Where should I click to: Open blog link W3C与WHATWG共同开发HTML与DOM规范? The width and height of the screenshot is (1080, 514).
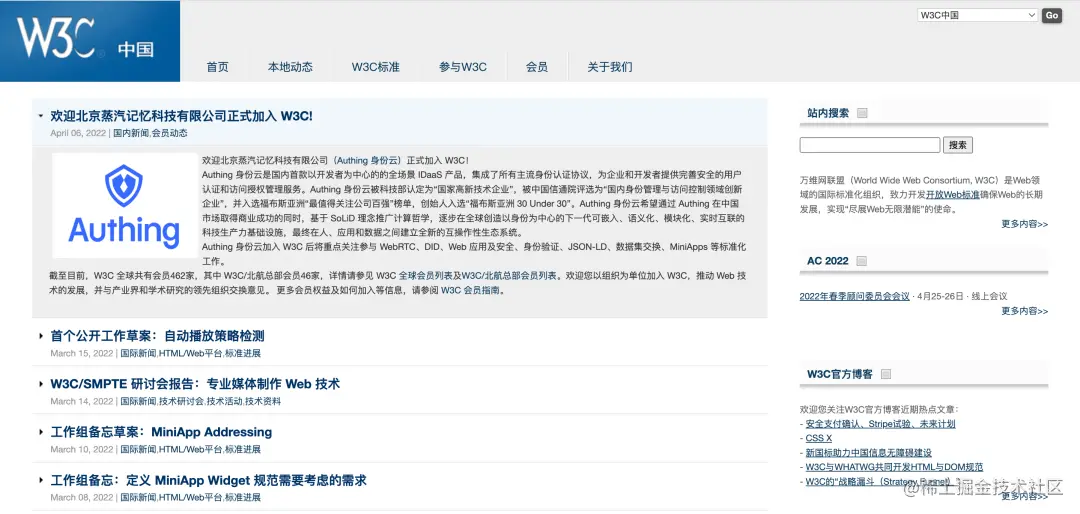894,467
